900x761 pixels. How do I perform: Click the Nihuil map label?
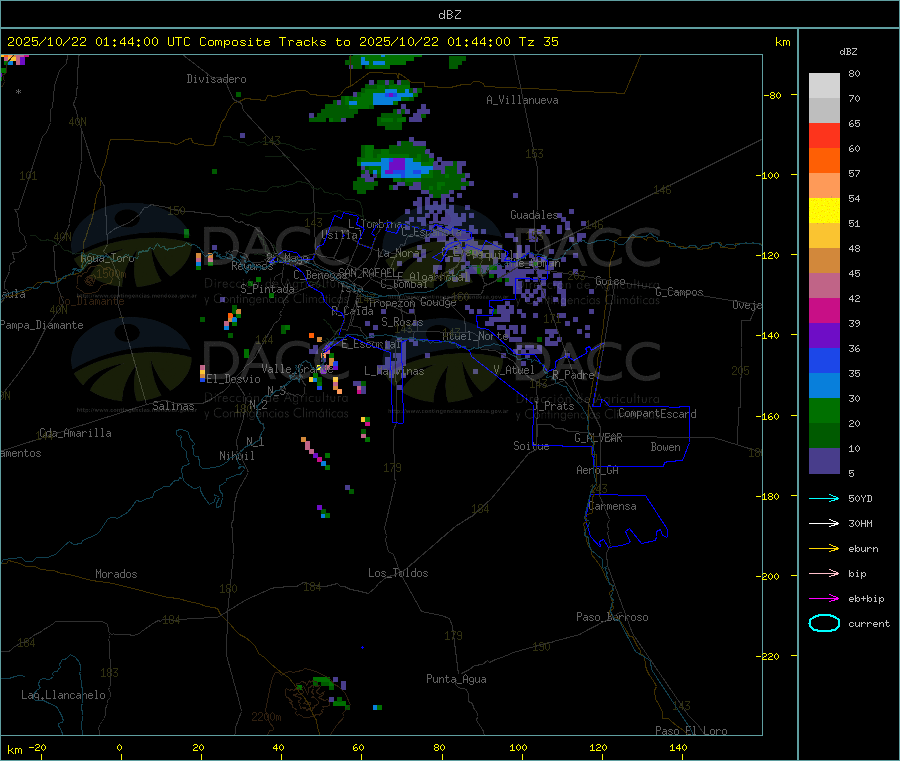point(236,456)
